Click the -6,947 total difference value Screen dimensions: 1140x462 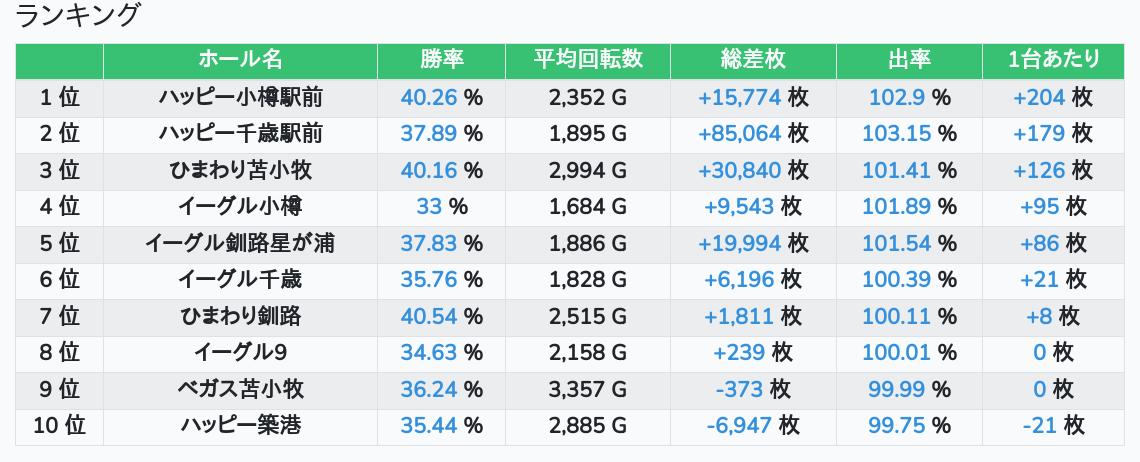pyautogui.click(x=739, y=426)
